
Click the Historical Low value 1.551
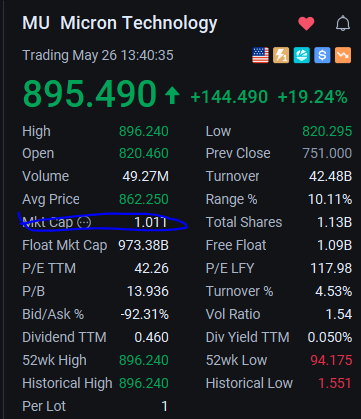[335, 383]
